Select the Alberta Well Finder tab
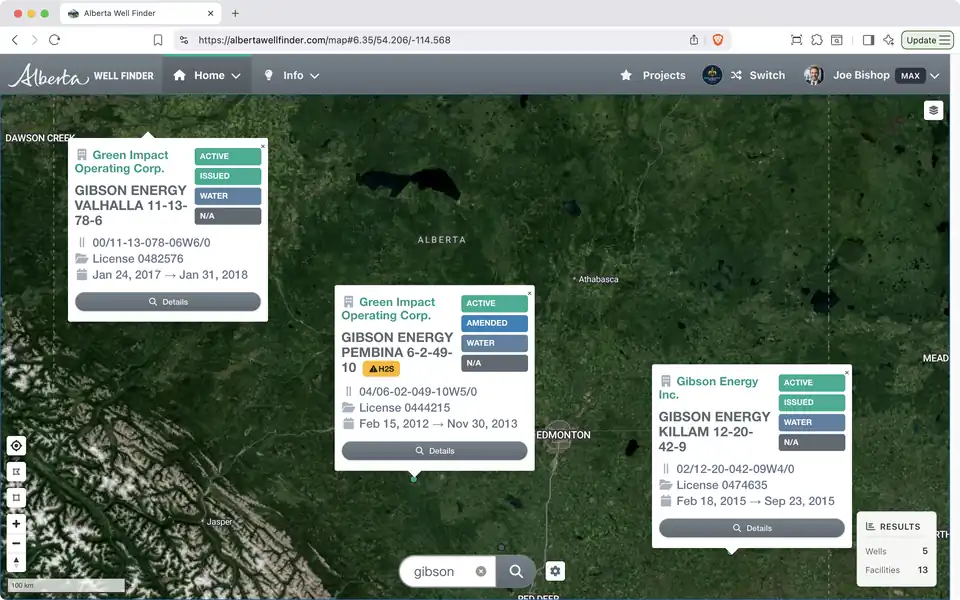The image size is (960, 600). pyautogui.click(x=141, y=13)
